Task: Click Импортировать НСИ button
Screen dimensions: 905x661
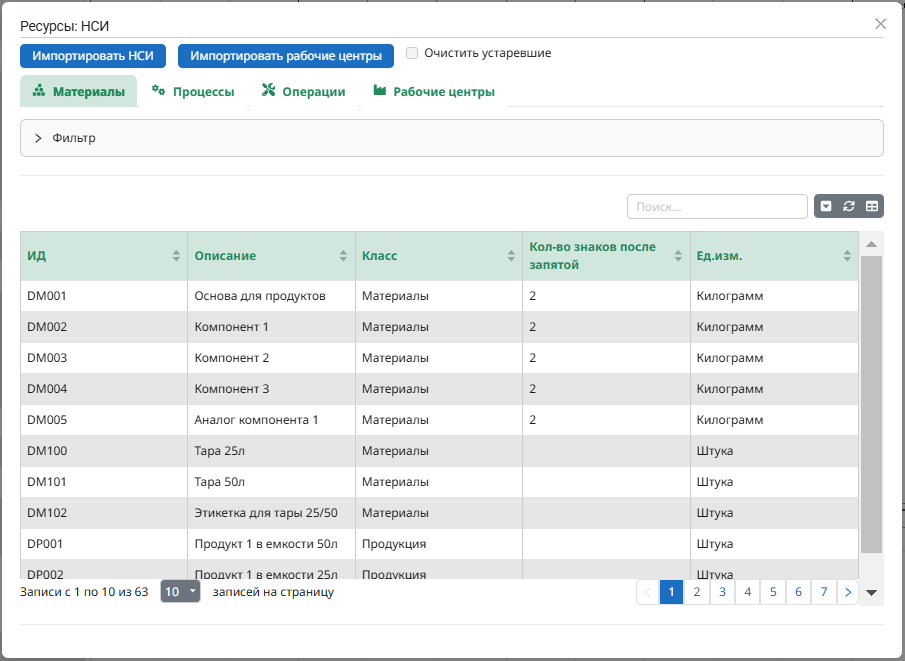Action: [x=93, y=56]
